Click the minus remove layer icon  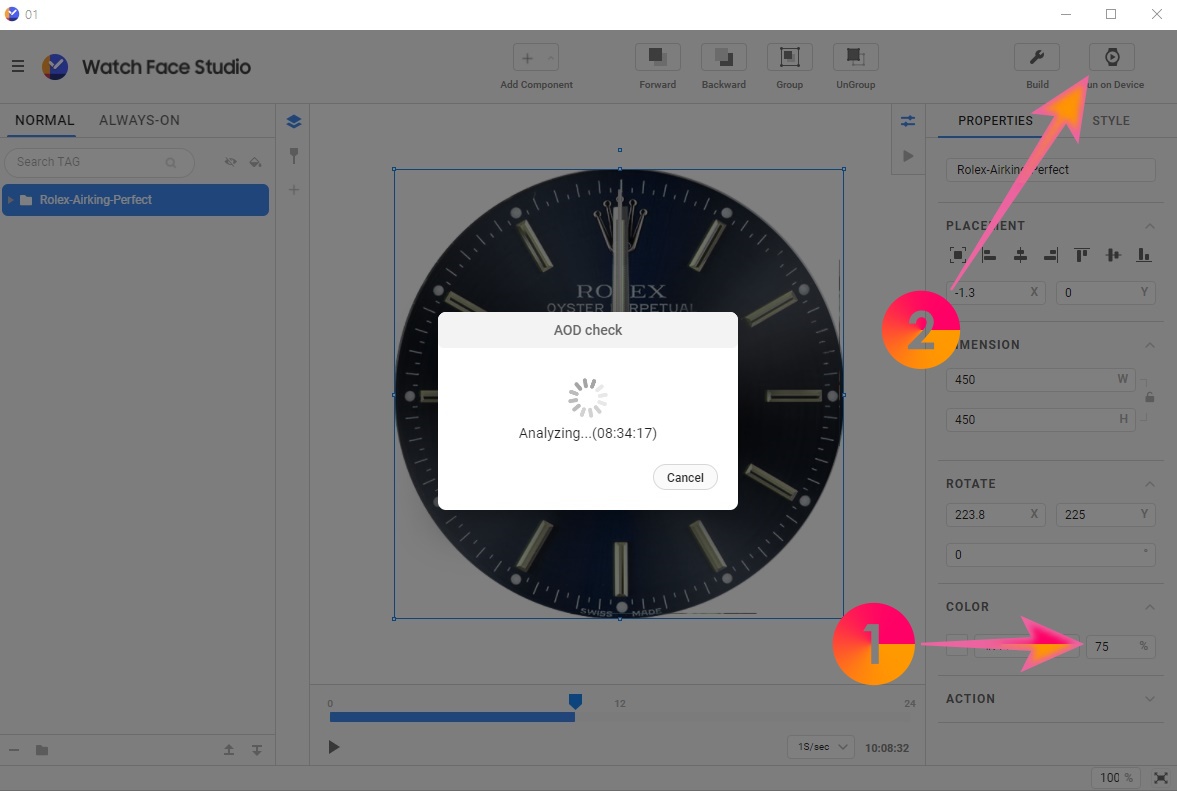(x=14, y=750)
